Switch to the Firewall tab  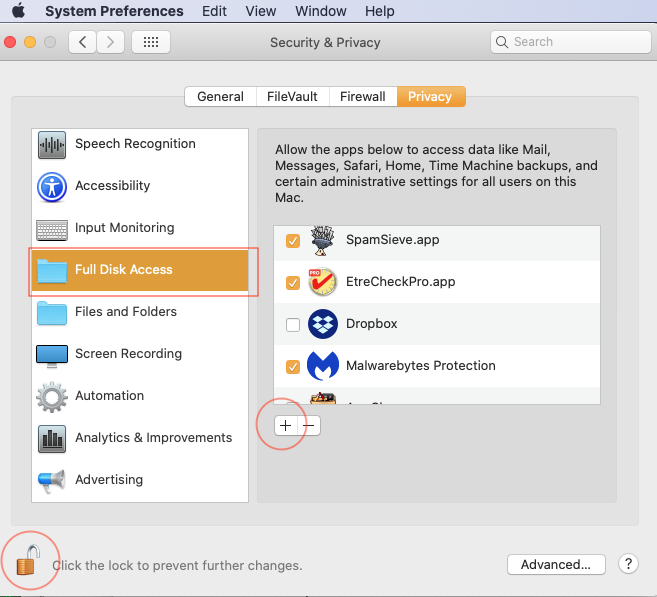pyautogui.click(x=363, y=96)
